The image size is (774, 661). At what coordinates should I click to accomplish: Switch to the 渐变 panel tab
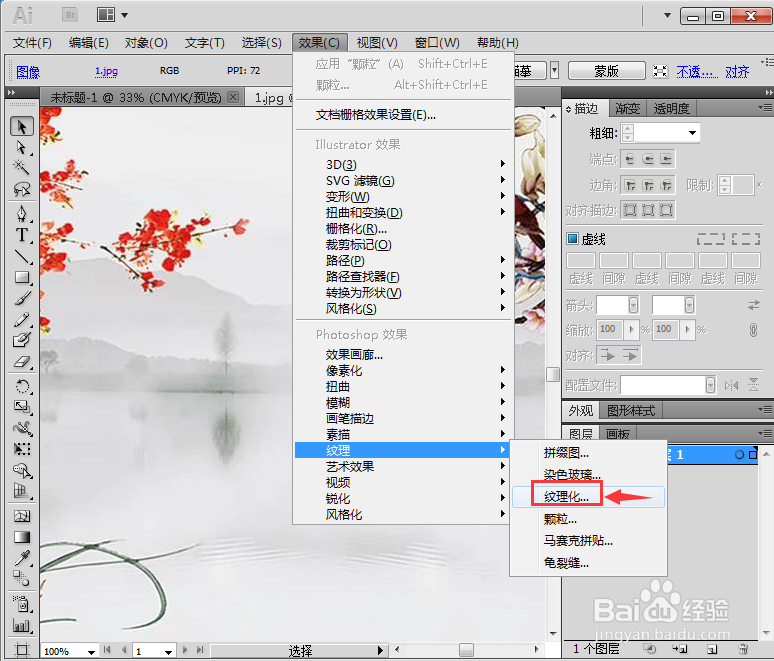[627, 108]
